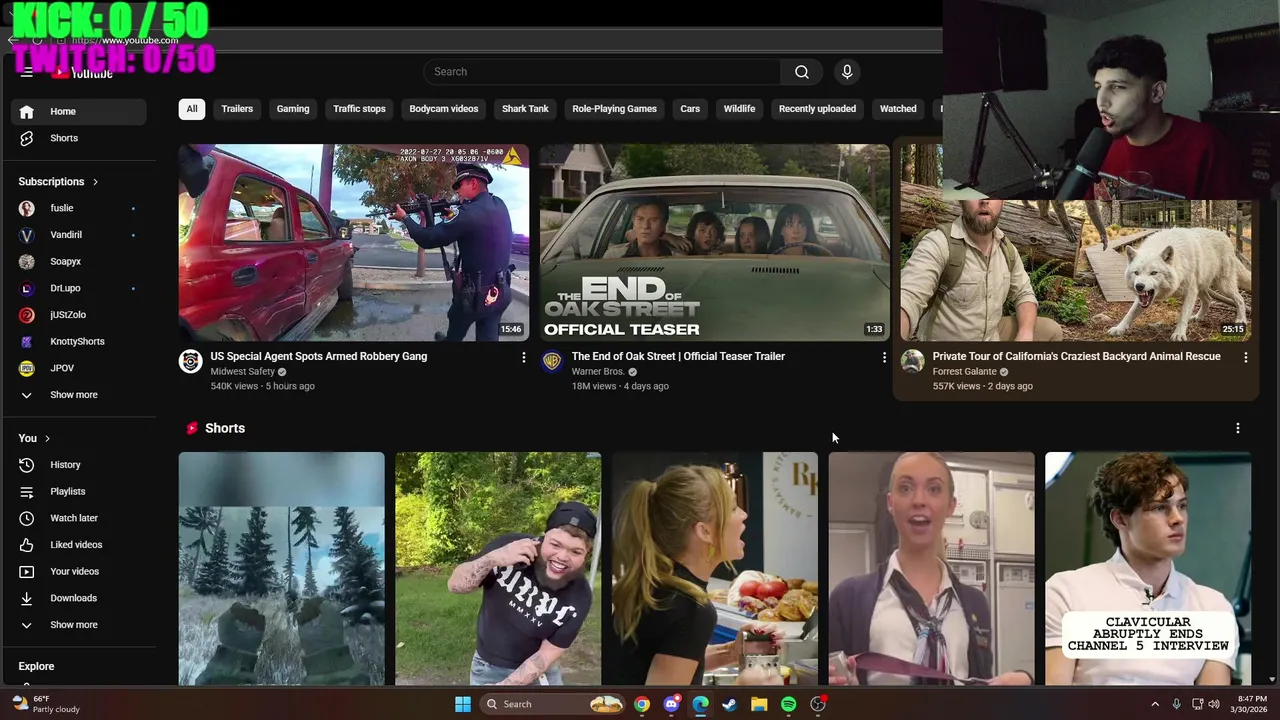Expand Show more under Subscriptions
The height and width of the screenshot is (720, 1280).
pos(78,395)
